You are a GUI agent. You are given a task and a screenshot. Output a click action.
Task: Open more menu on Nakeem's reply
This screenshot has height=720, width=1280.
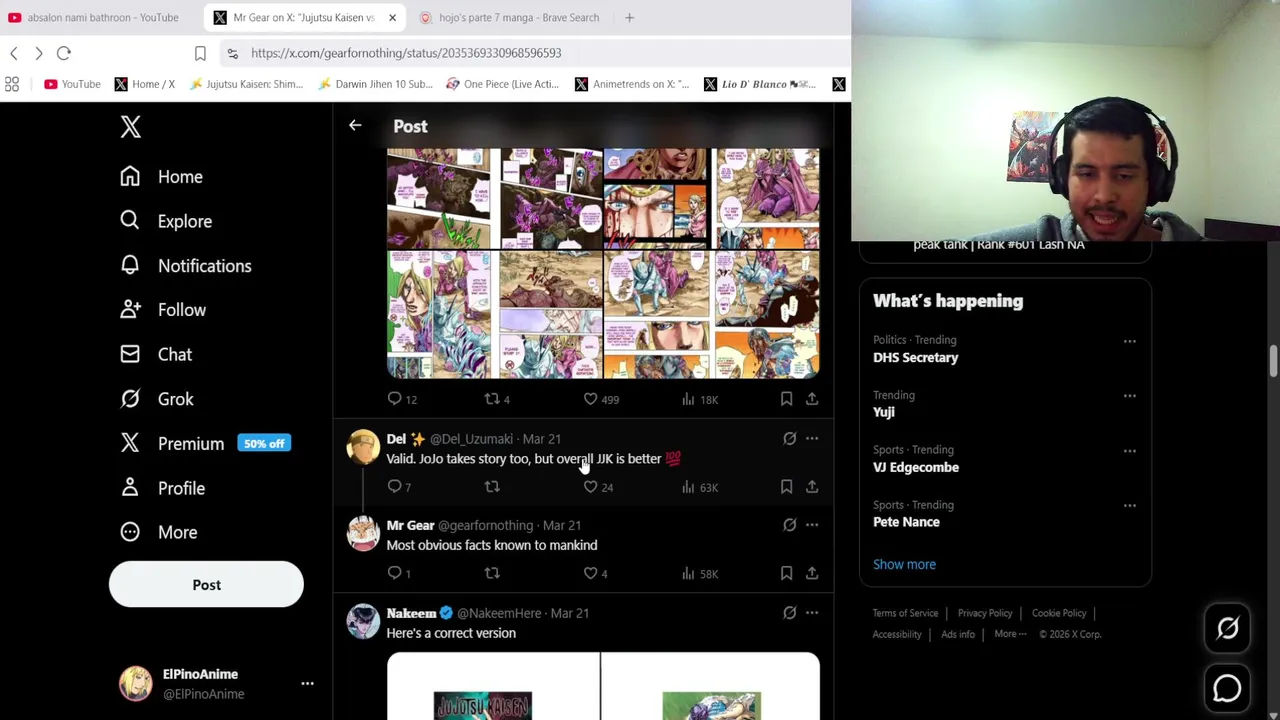tap(812, 613)
